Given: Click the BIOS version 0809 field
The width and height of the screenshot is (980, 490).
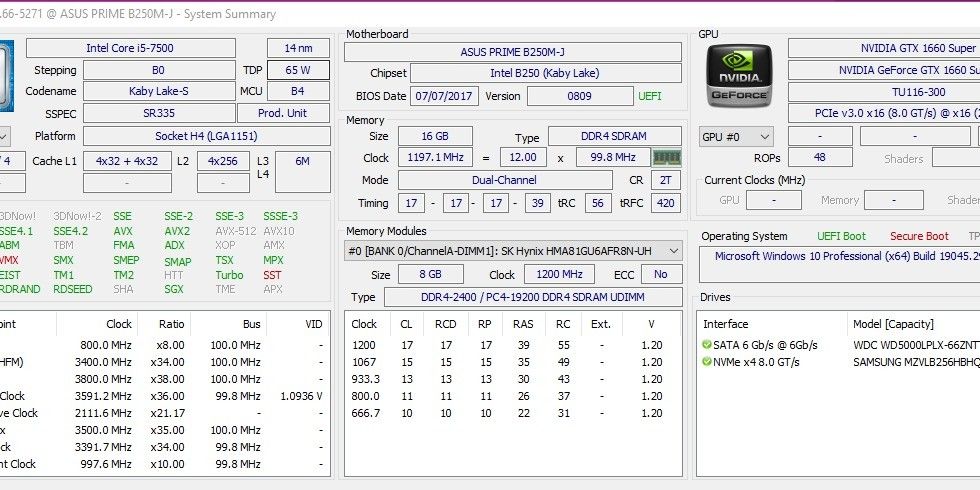Looking at the screenshot, I should (x=580, y=96).
